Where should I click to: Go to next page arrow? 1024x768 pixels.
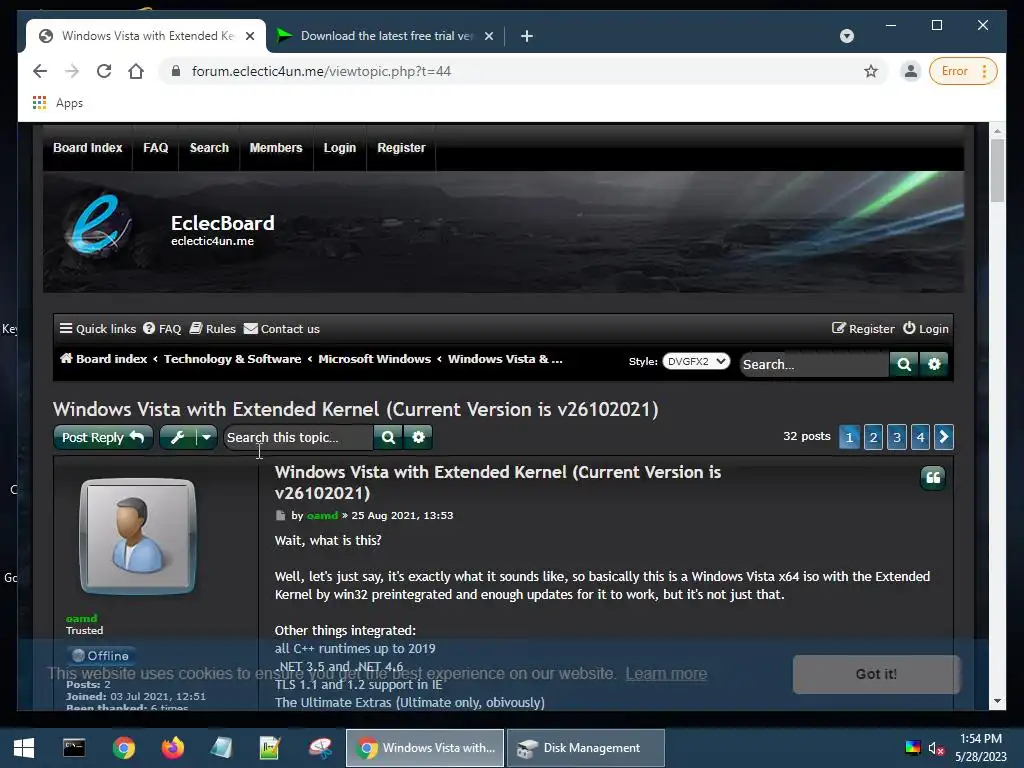tap(944, 437)
